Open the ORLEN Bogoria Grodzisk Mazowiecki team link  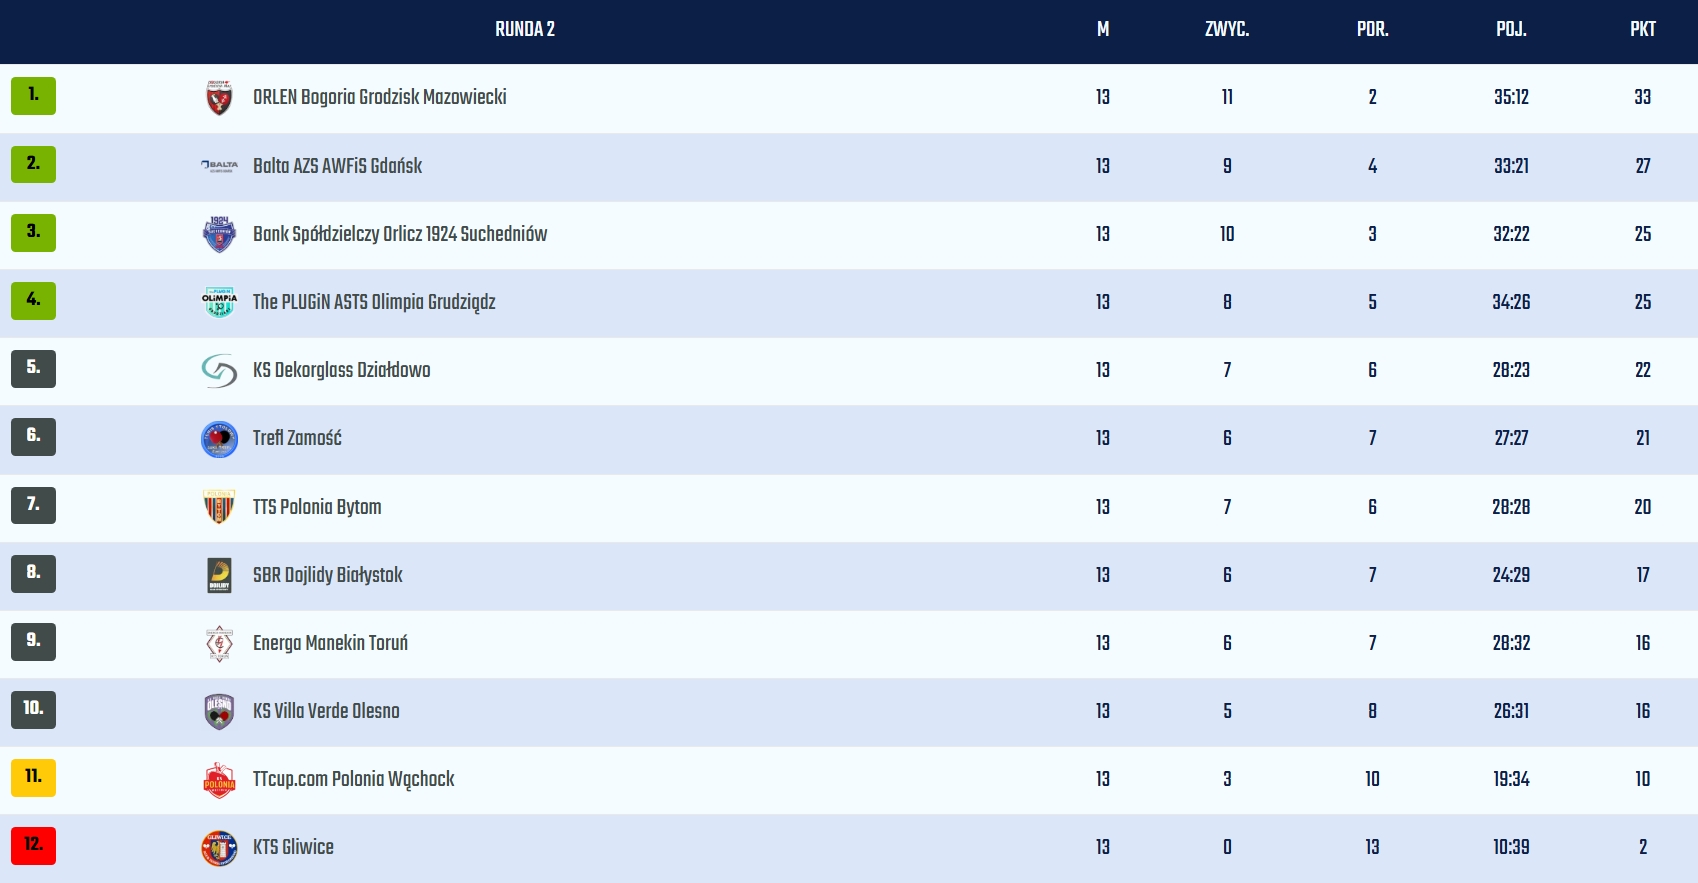[379, 97]
